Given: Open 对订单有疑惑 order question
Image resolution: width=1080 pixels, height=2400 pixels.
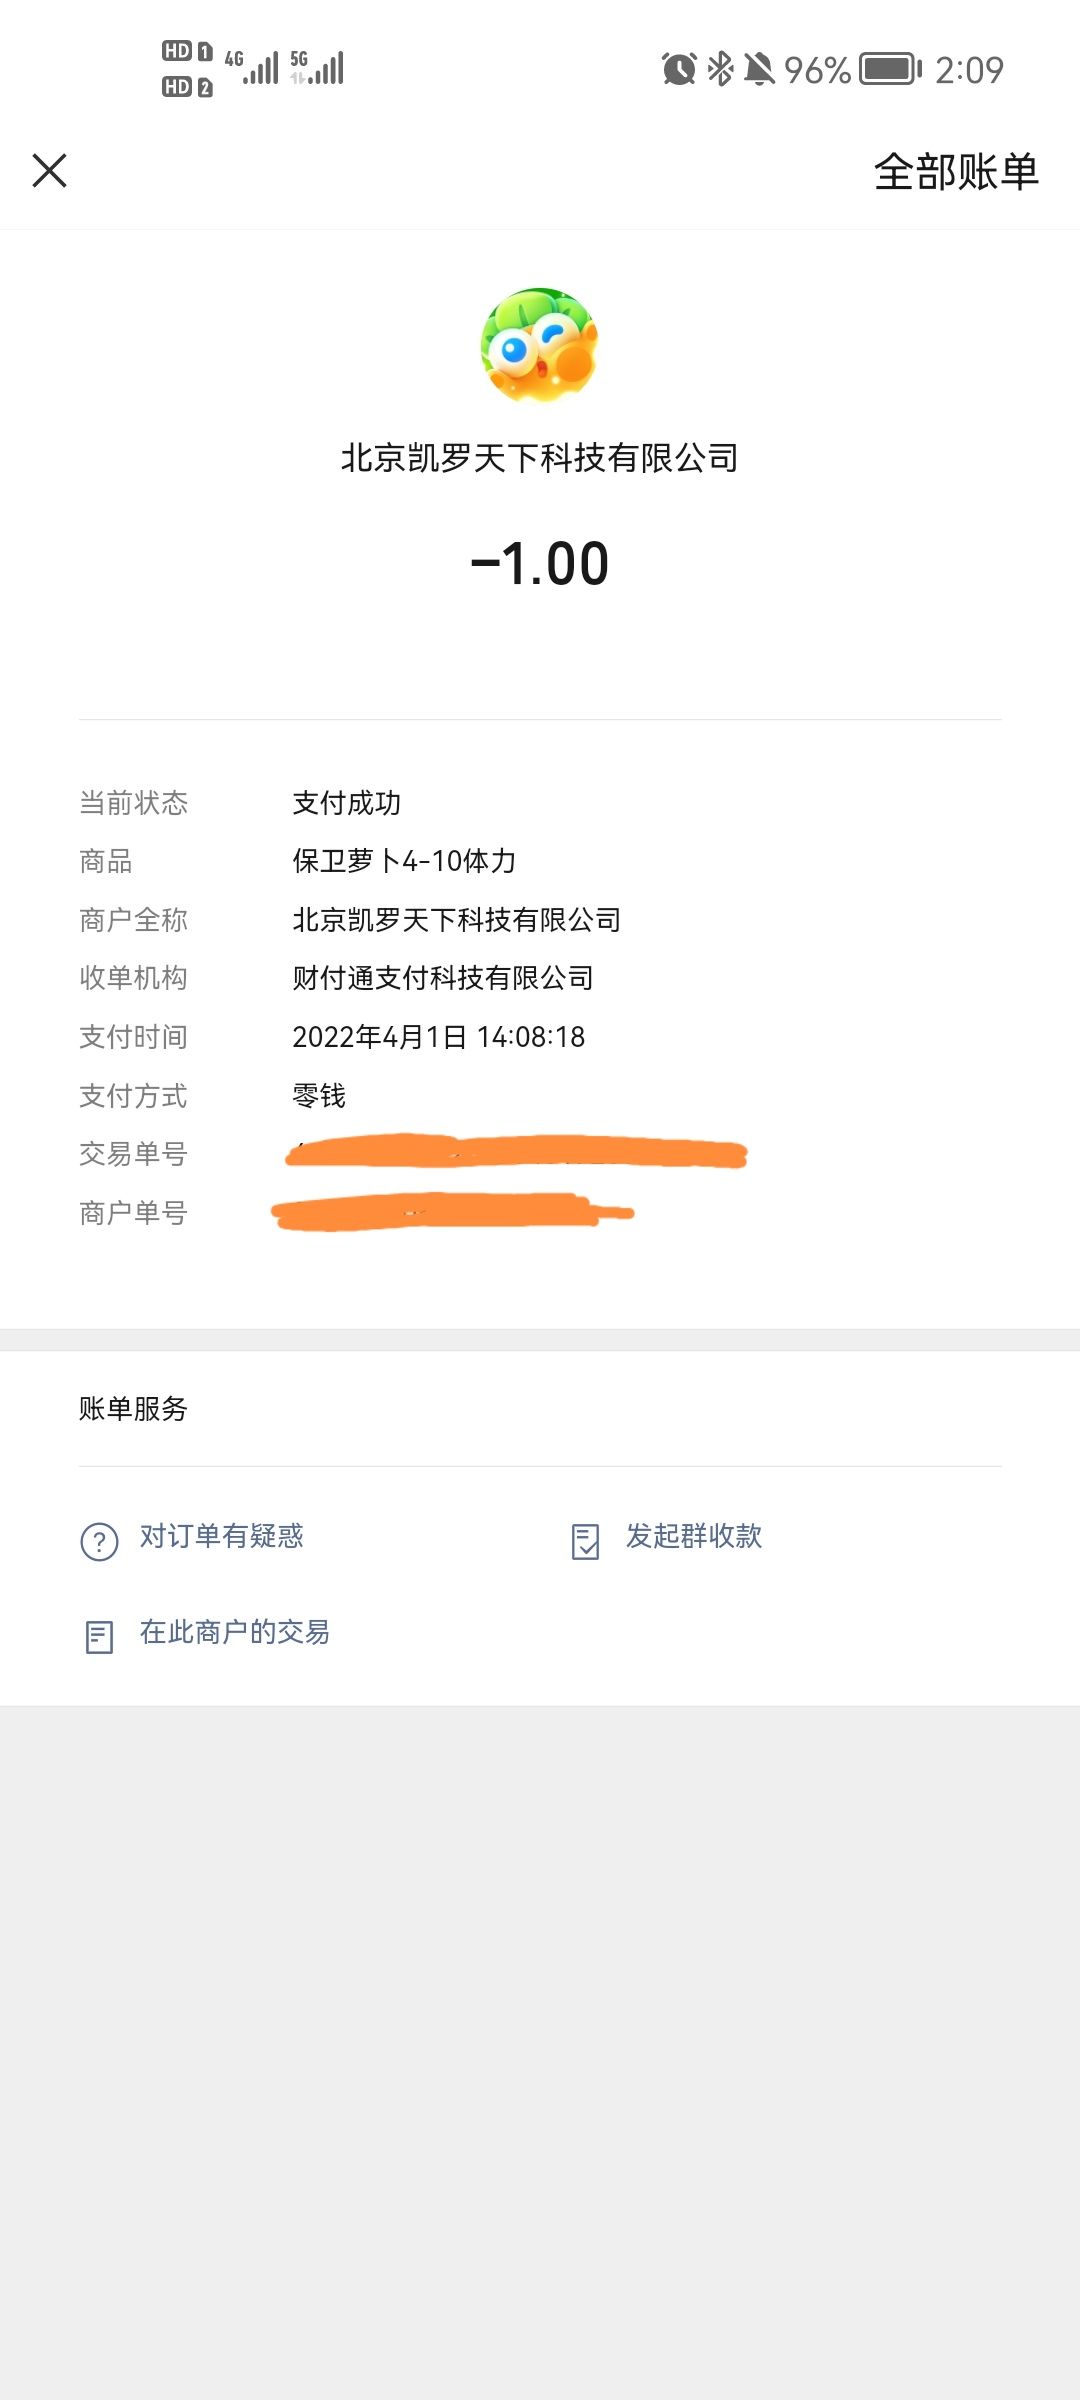Looking at the screenshot, I should [x=221, y=1536].
